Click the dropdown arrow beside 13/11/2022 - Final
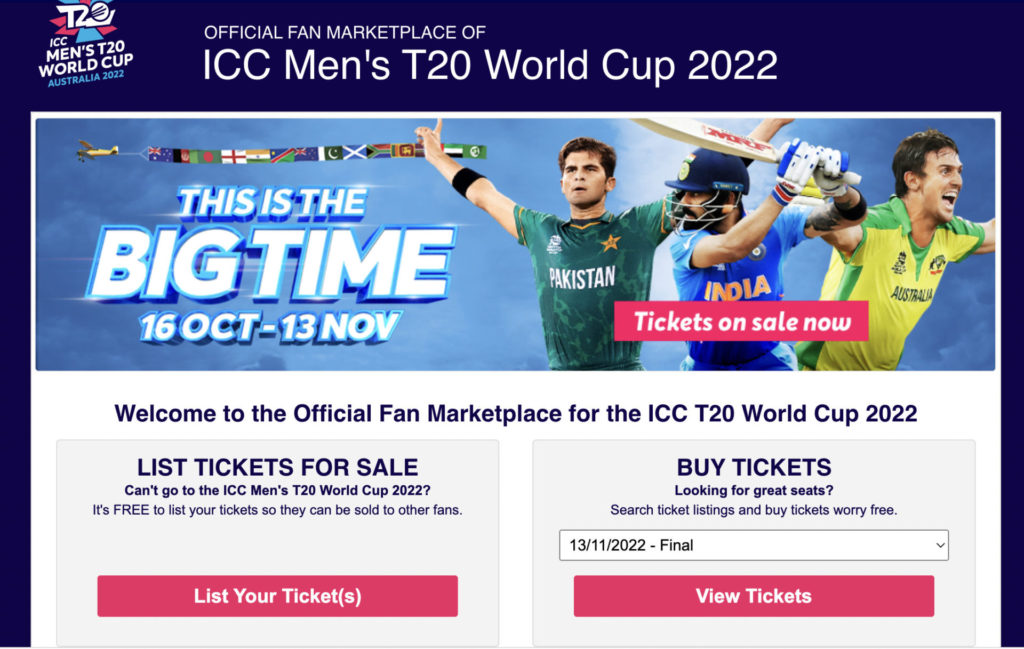This screenshot has width=1024, height=649. (938, 545)
